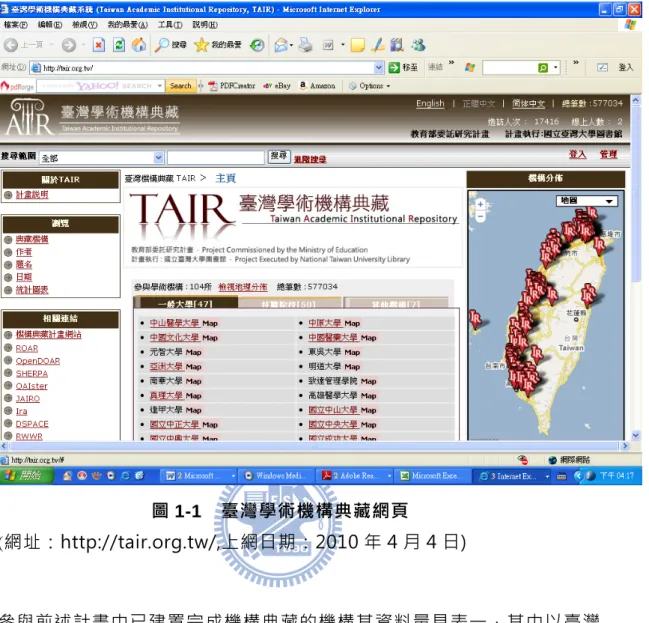This screenshot has height=623, width=649.
Task: Open the search scope 全部 dropdown
Action: pos(101,158)
